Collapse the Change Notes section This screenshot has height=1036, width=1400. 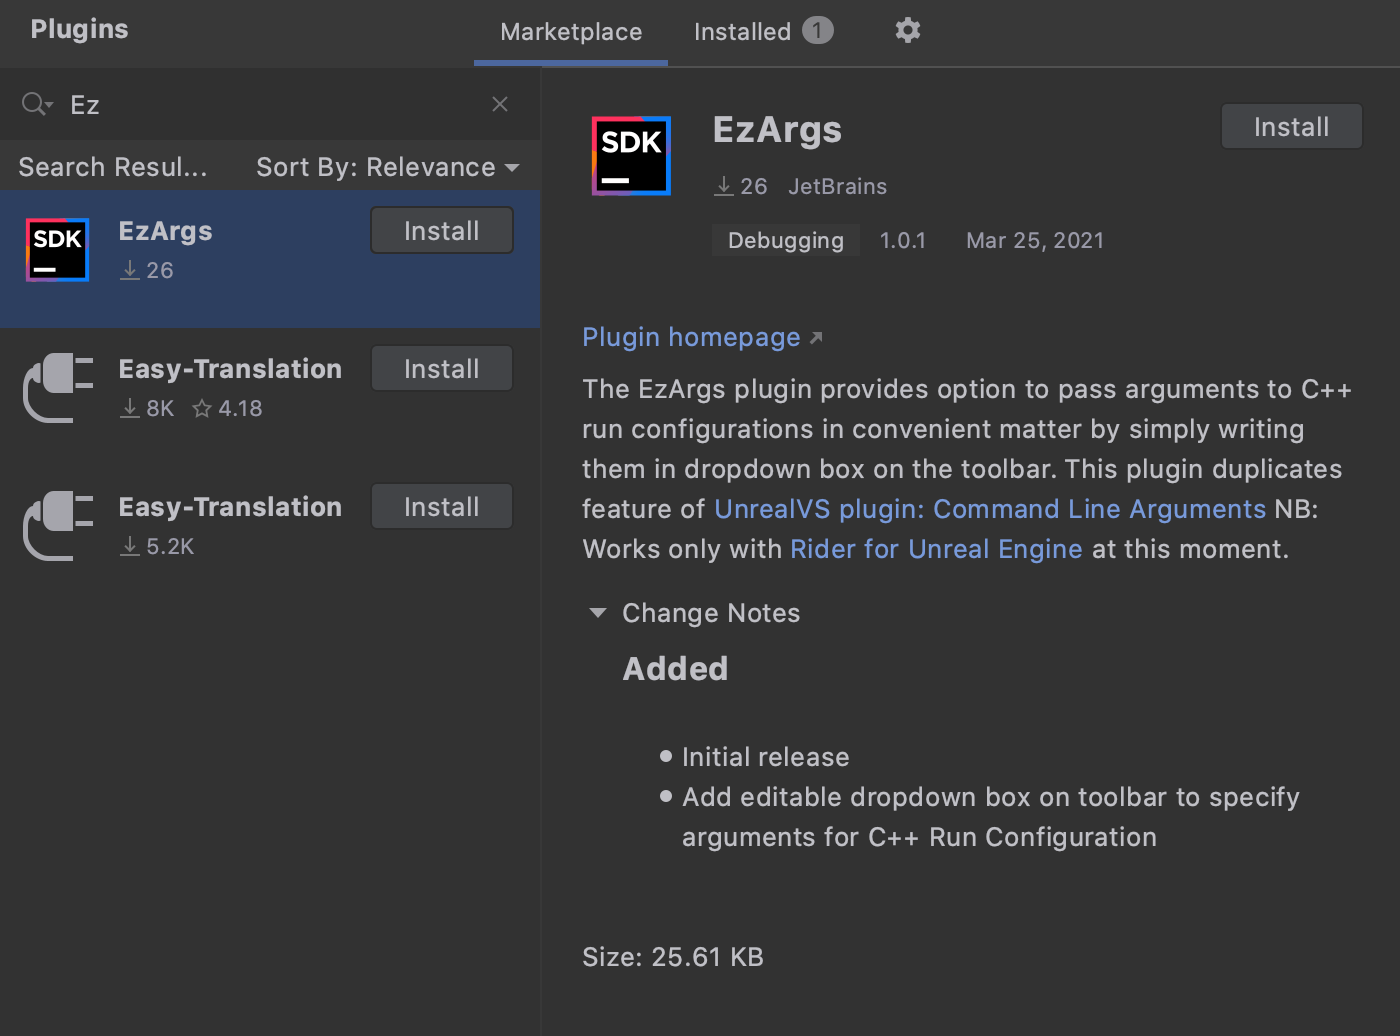pos(598,613)
